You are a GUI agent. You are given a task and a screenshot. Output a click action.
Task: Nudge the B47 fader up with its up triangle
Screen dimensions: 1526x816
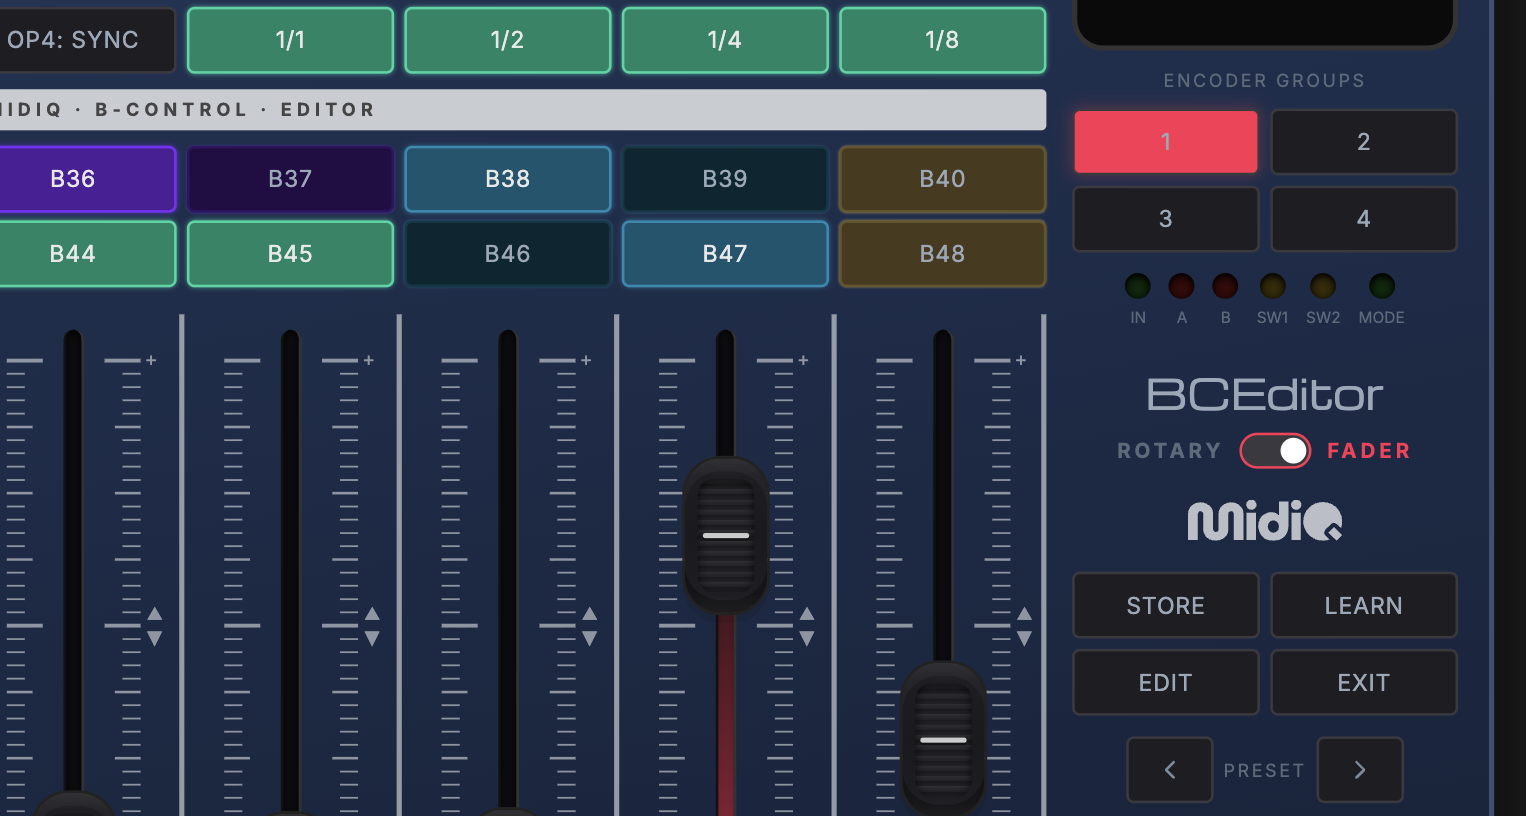[807, 614]
